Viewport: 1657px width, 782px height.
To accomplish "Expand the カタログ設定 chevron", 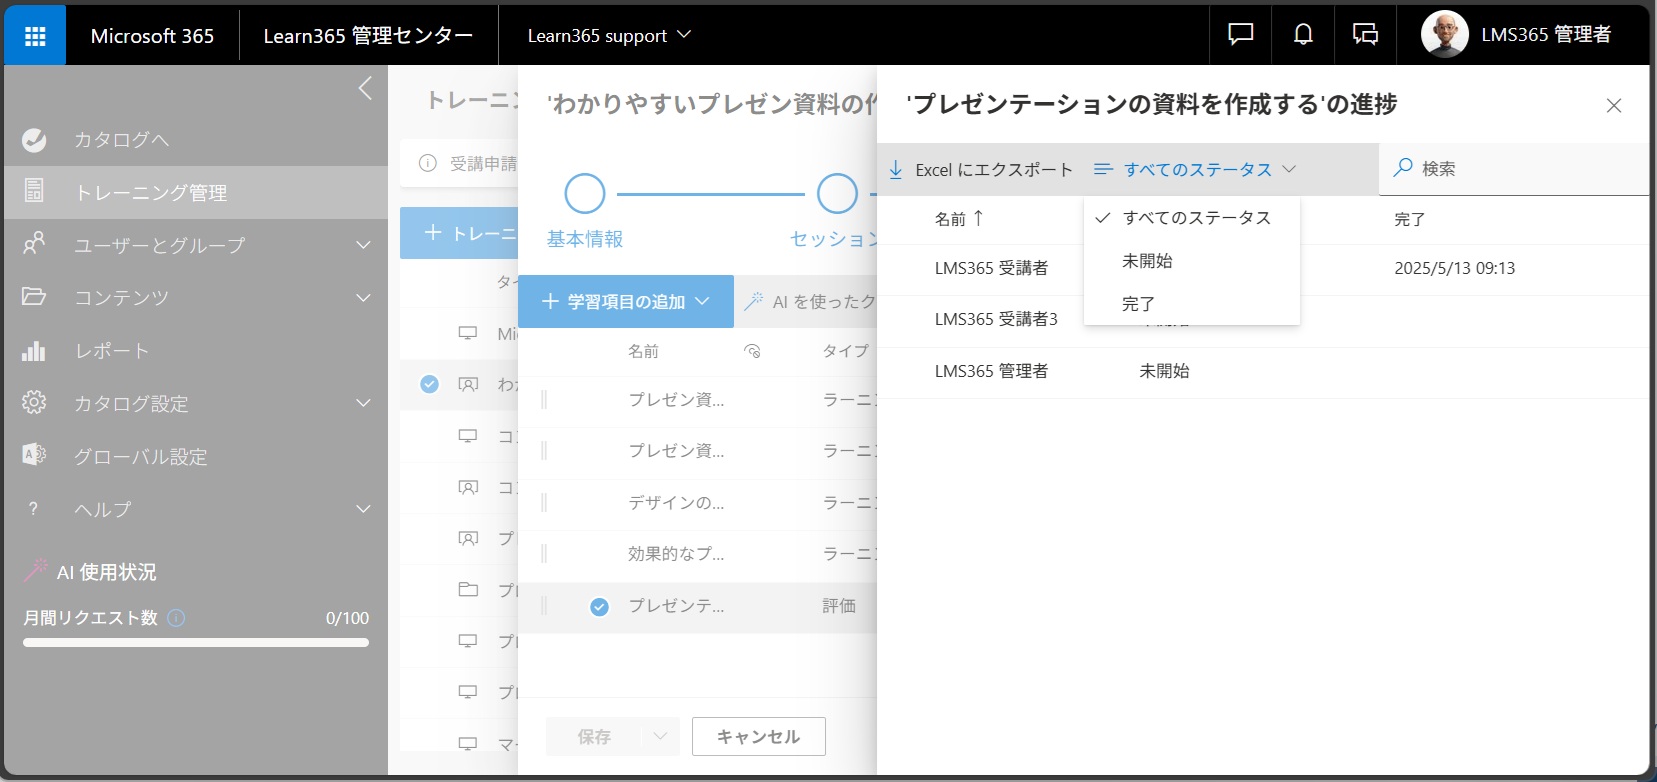I will 363,403.
